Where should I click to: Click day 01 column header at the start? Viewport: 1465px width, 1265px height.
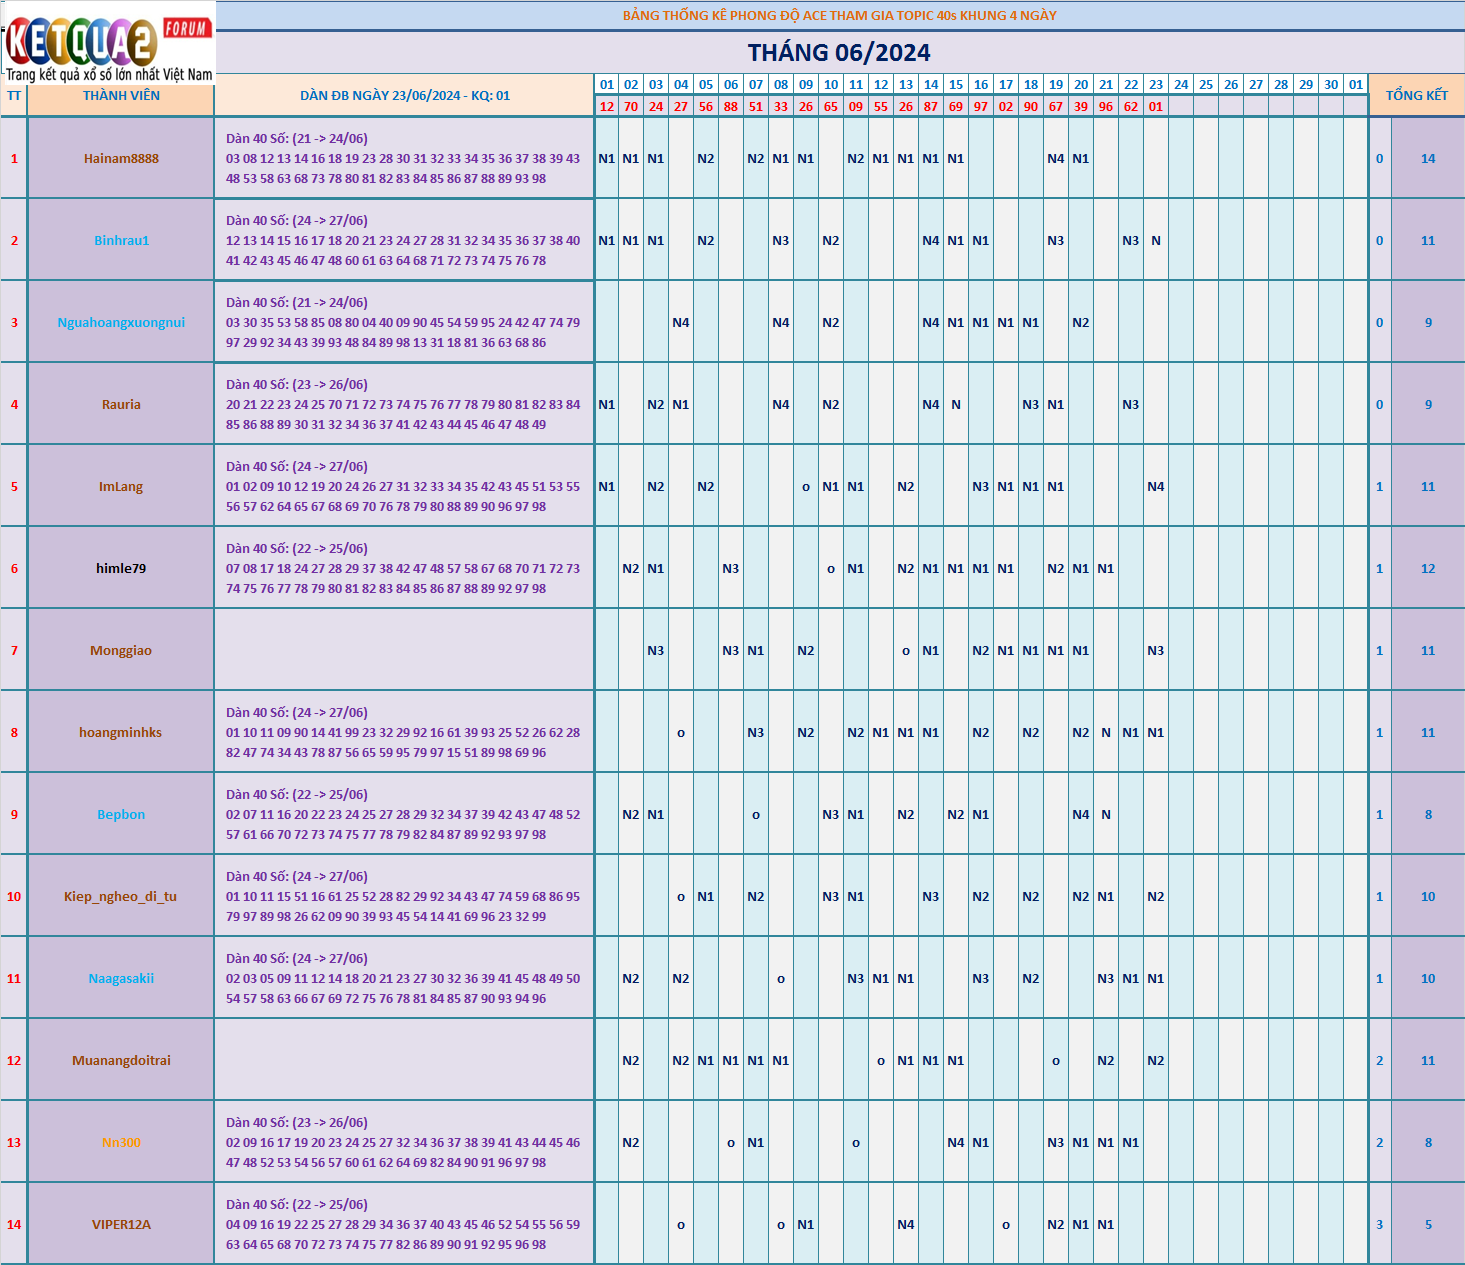coord(607,84)
